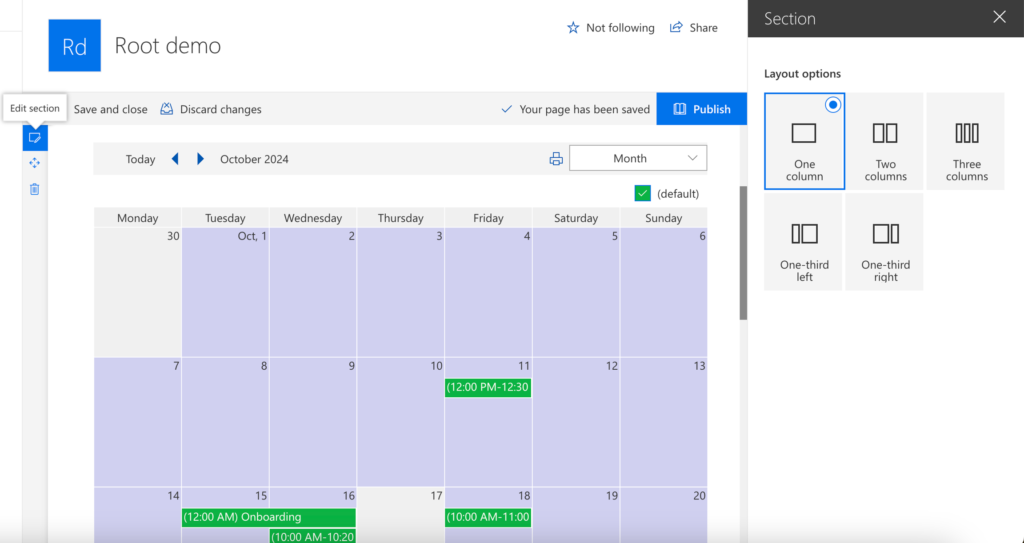Click the page vertical scrollbar
1024x543 pixels.
[743, 253]
